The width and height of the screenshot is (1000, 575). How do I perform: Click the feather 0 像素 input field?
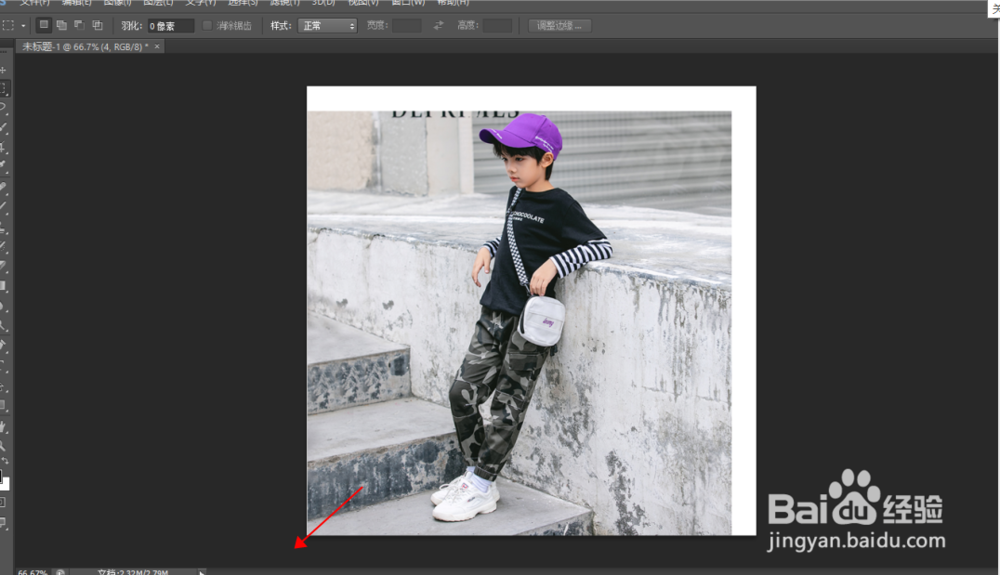point(171,26)
